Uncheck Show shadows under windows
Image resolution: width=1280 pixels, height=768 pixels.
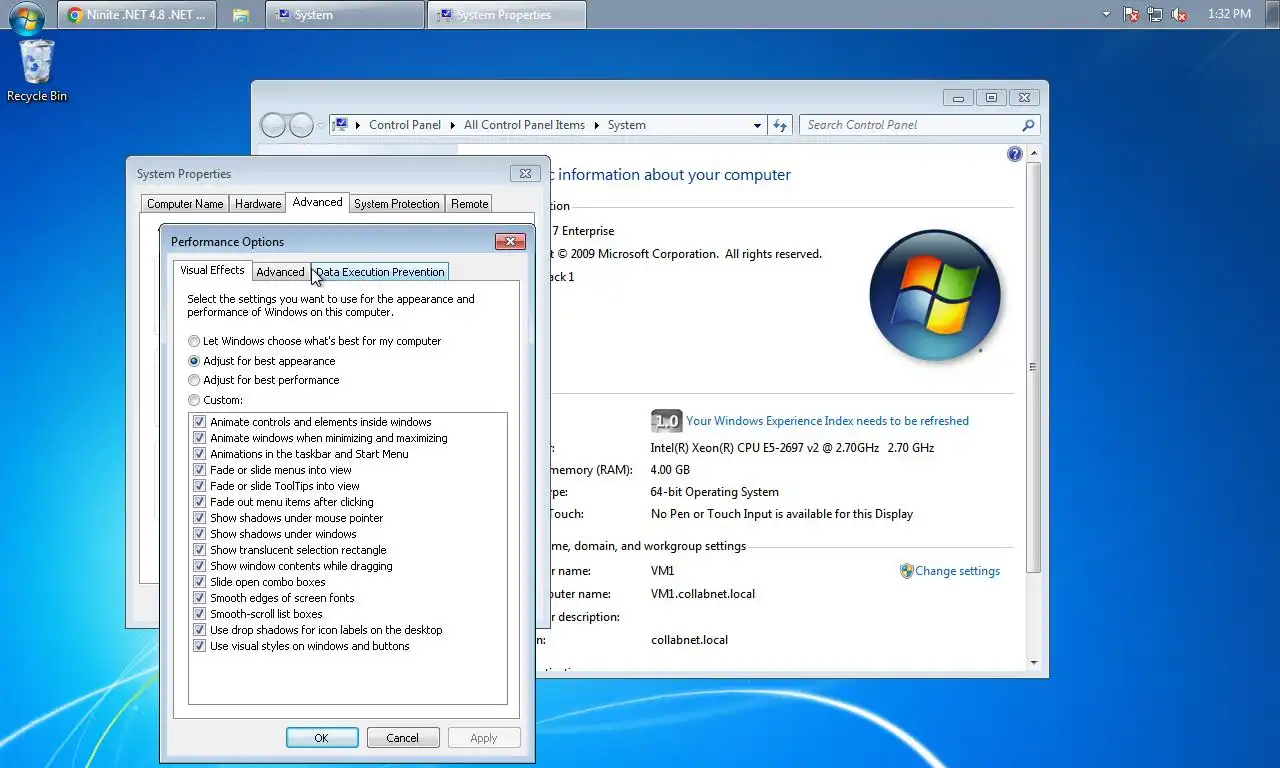click(200, 534)
